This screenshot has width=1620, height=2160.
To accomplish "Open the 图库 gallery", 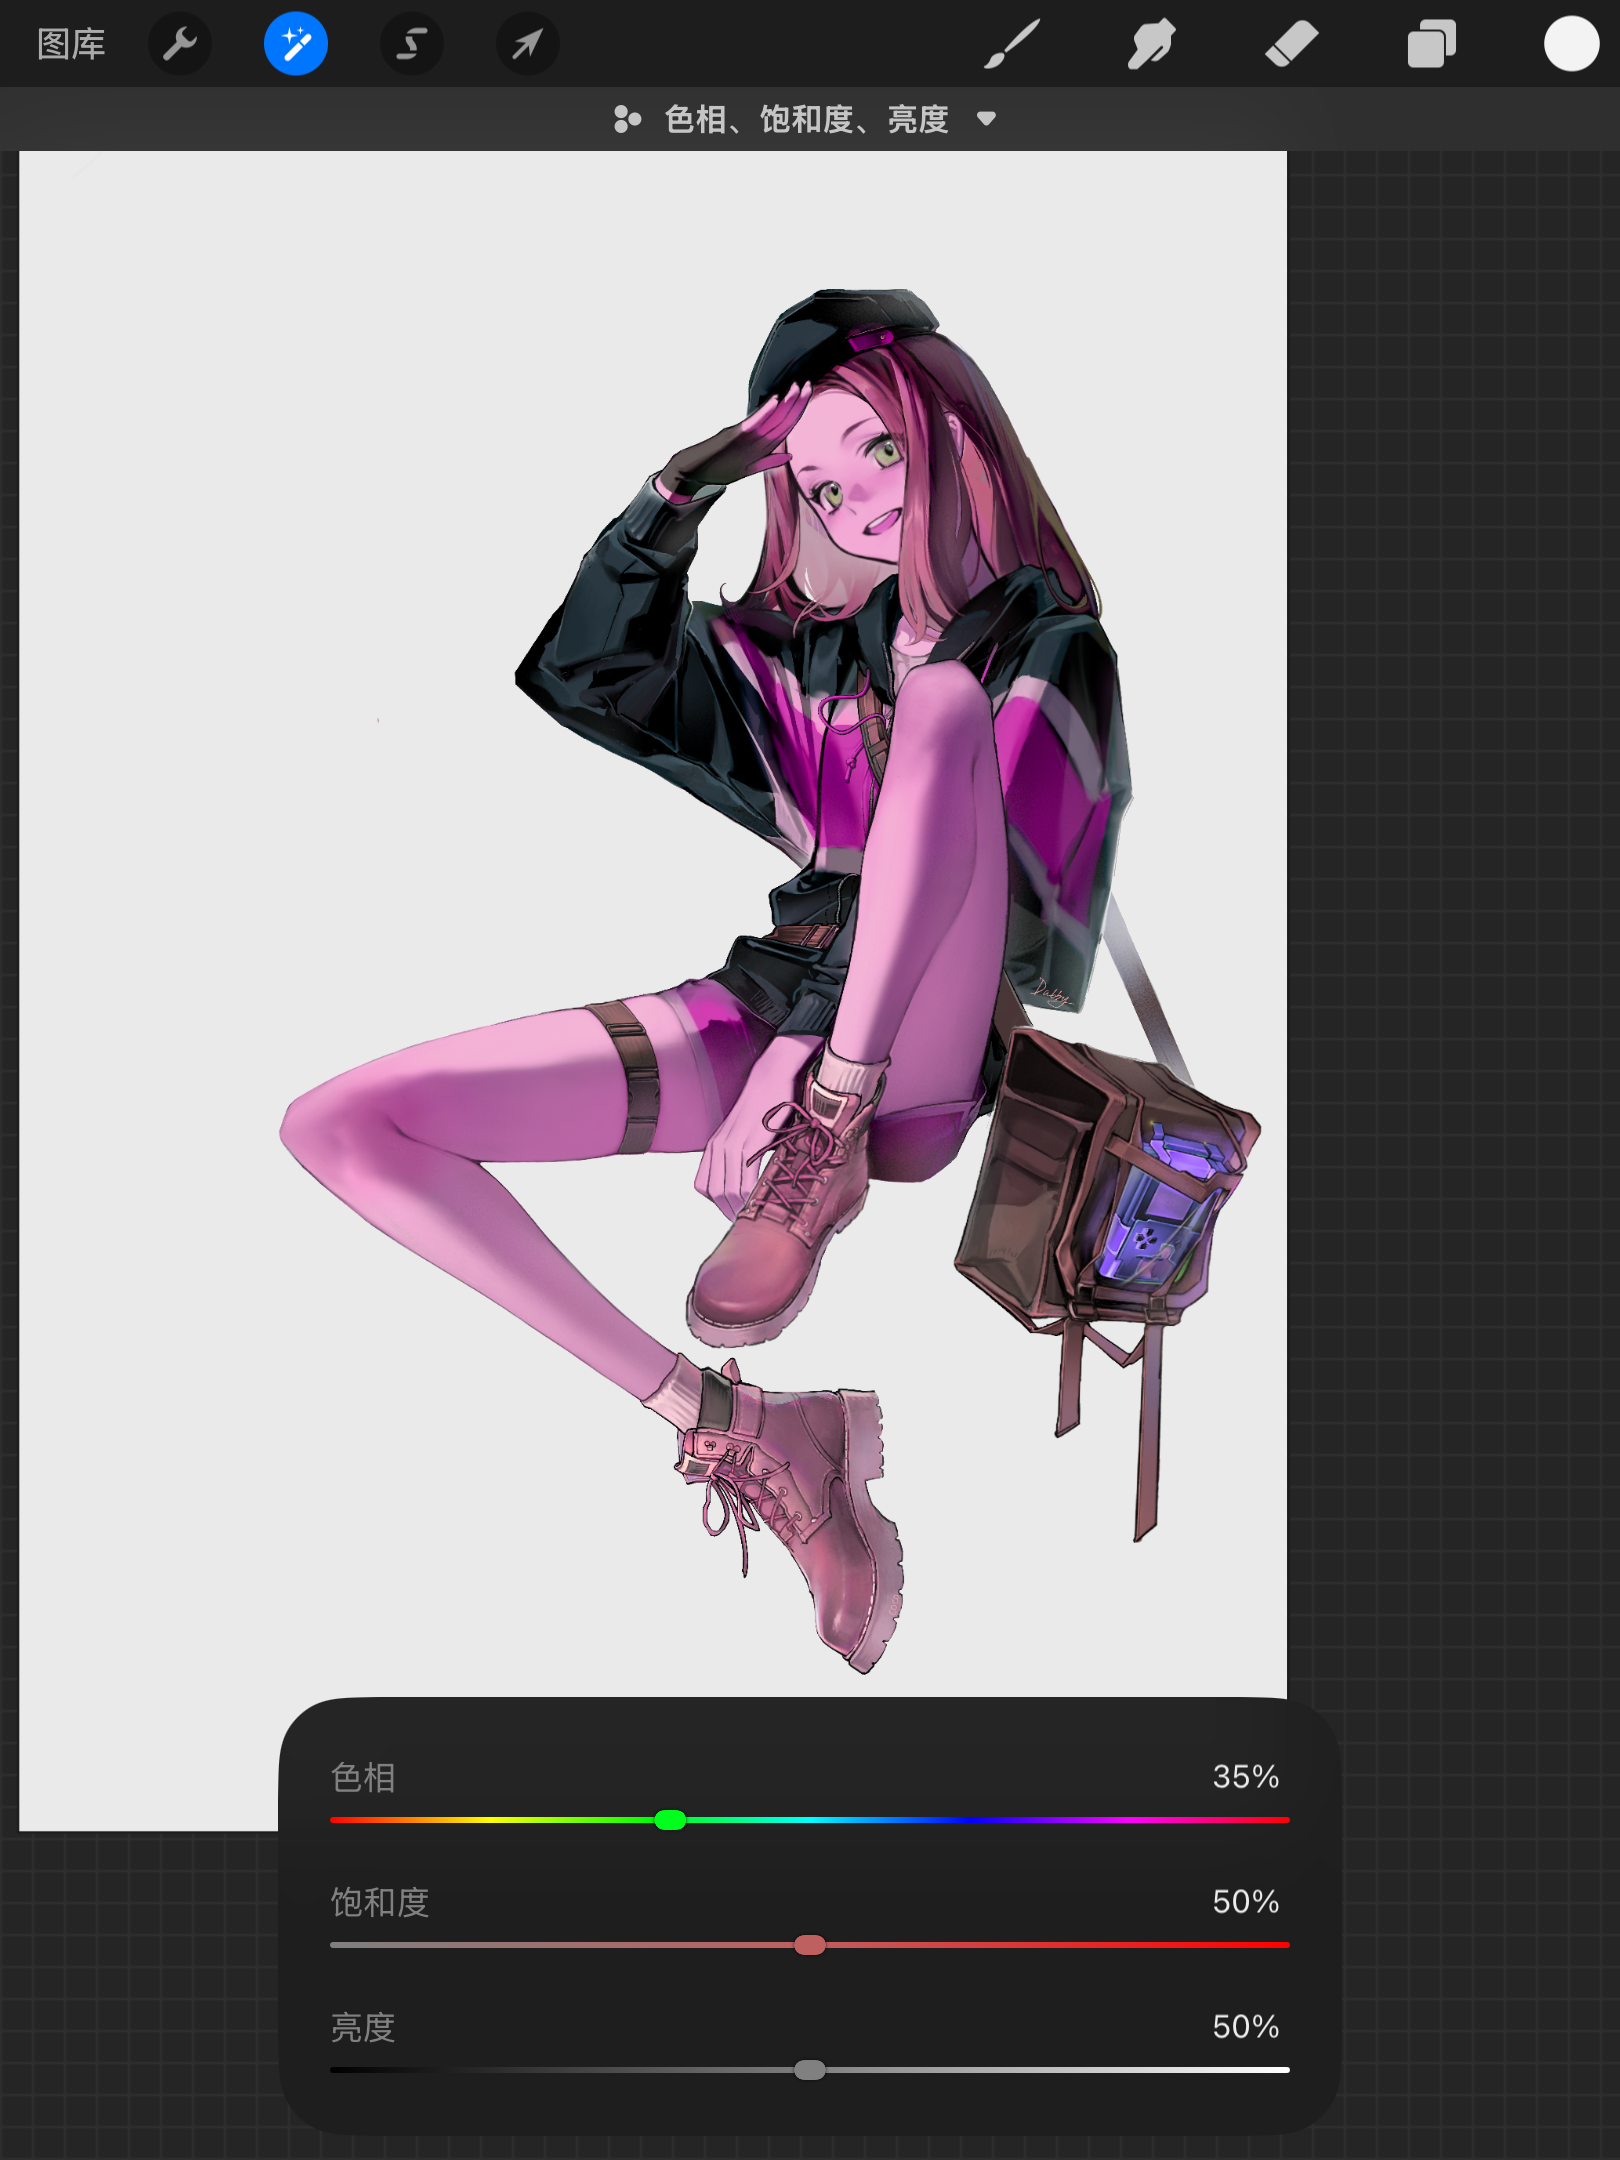I will pos(71,44).
